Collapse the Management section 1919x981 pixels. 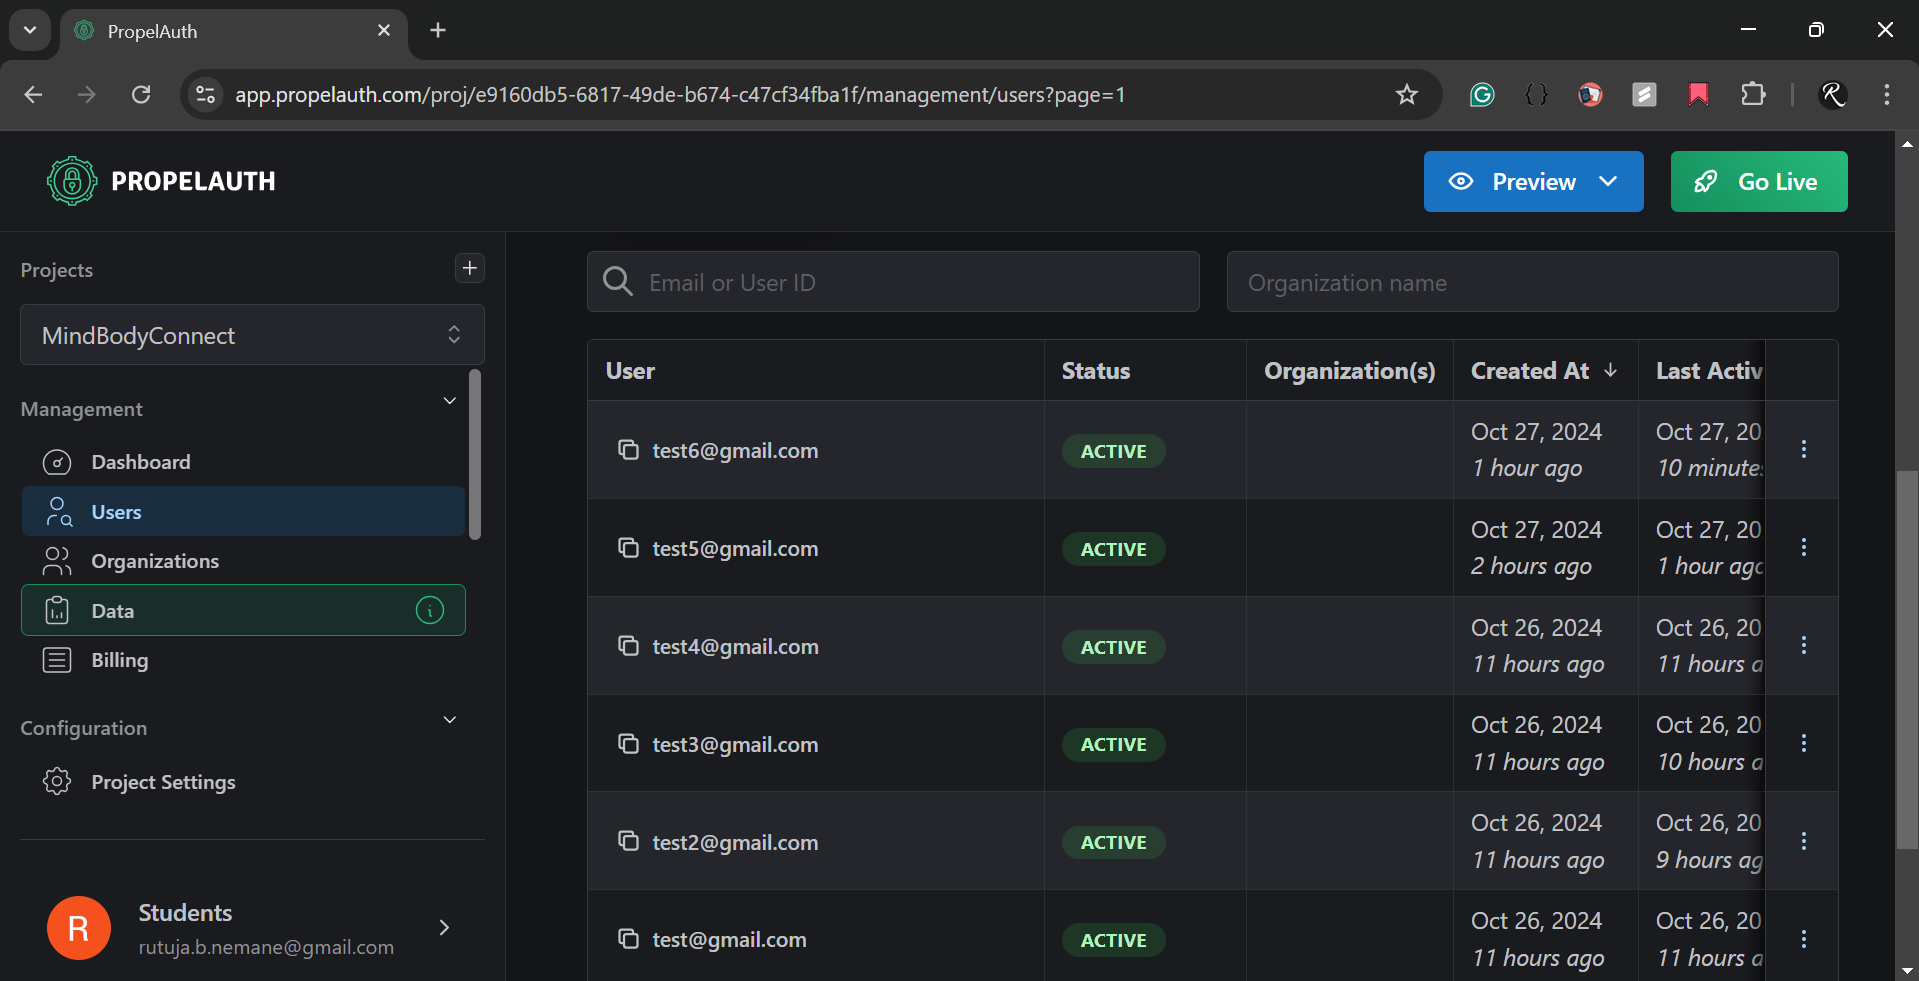coord(450,401)
